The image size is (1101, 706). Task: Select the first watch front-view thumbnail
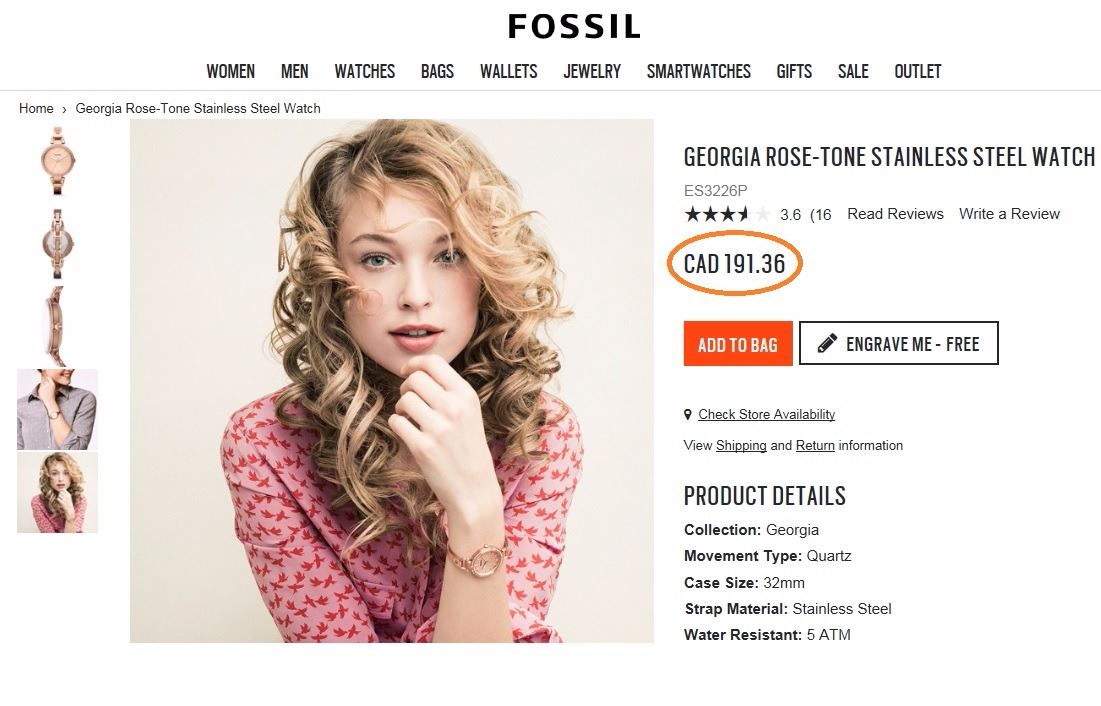56,160
